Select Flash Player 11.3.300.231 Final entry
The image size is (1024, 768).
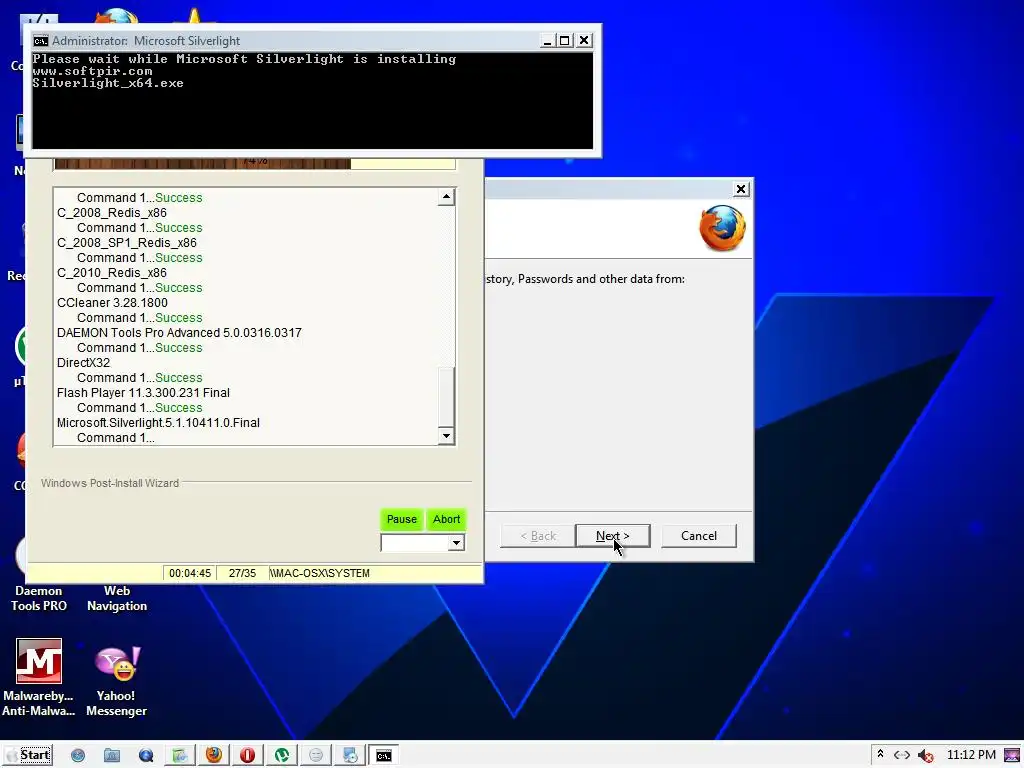click(143, 392)
